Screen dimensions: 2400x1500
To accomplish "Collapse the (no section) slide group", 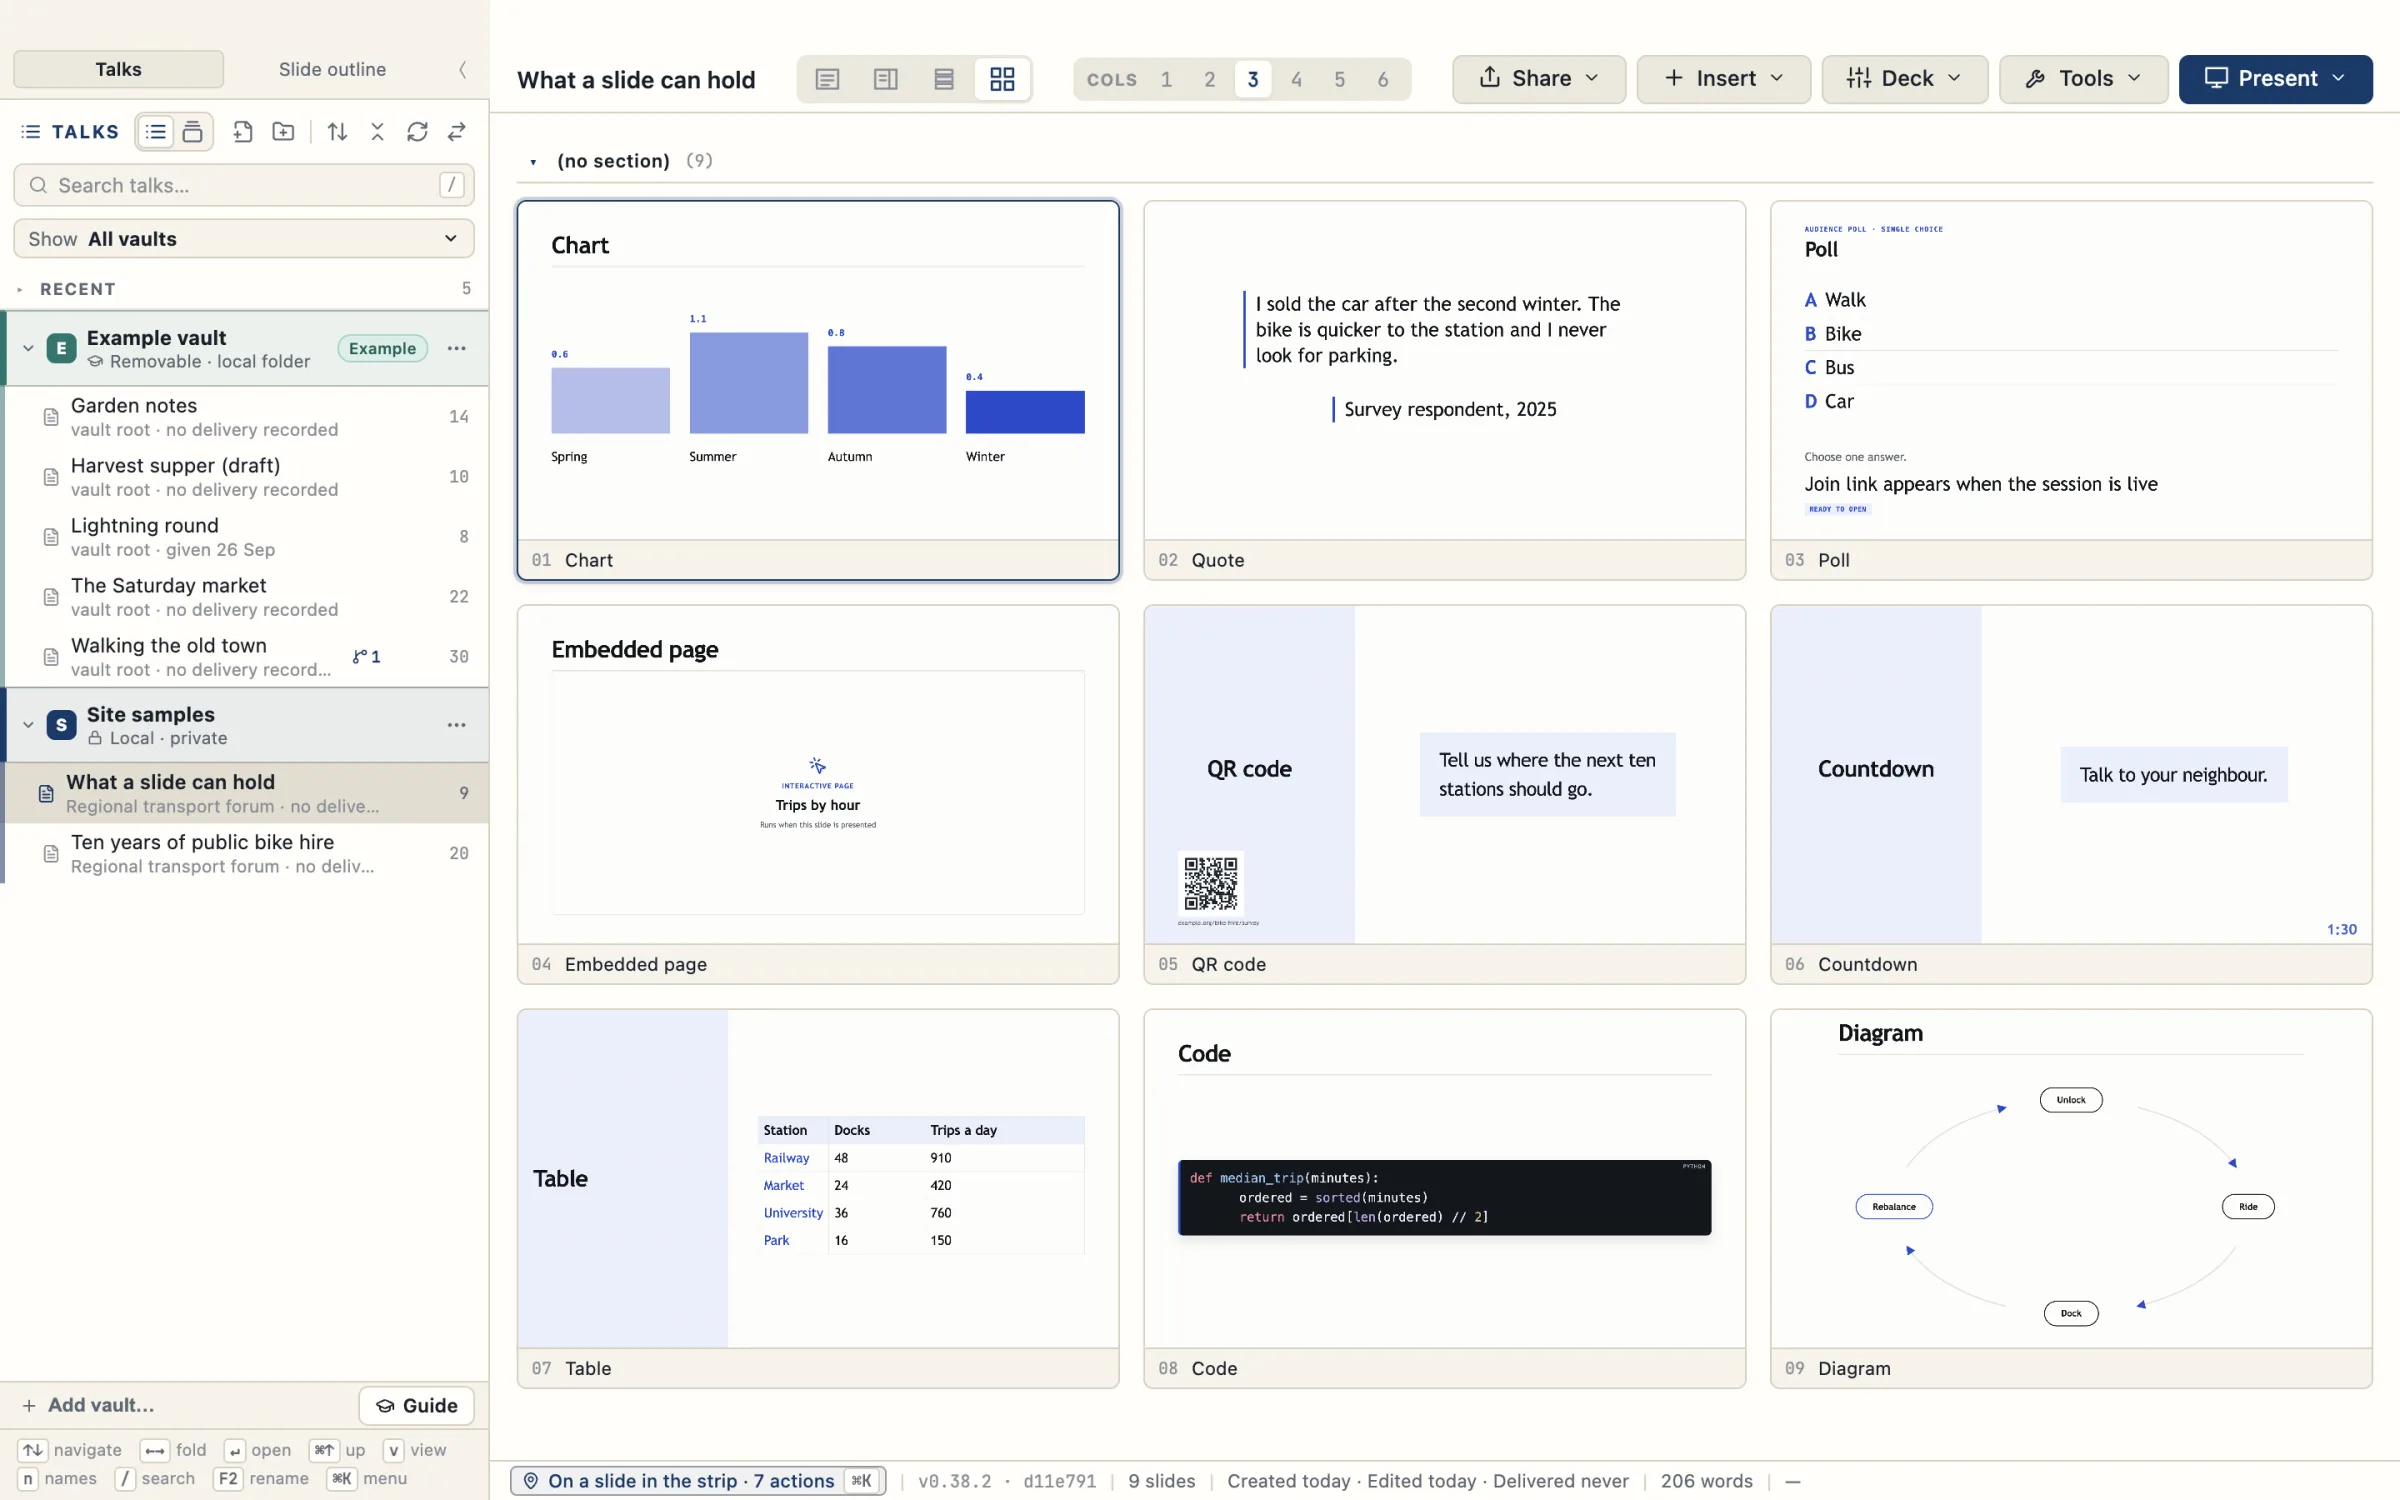I will (534, 162).
